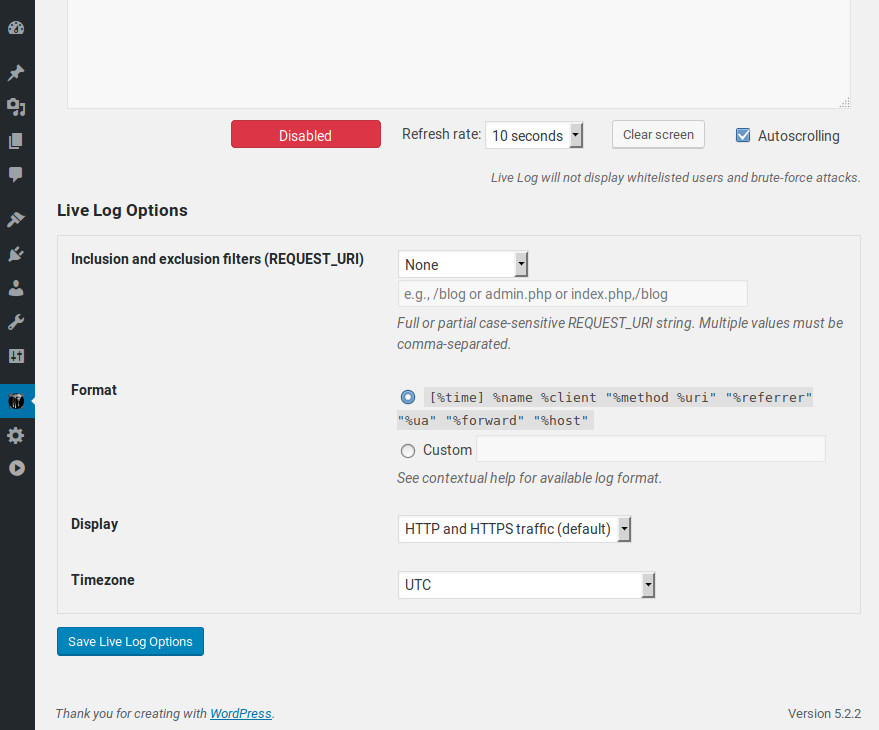Open Comments speech bubble icon

pyautogui.click(x=16, y=175)
